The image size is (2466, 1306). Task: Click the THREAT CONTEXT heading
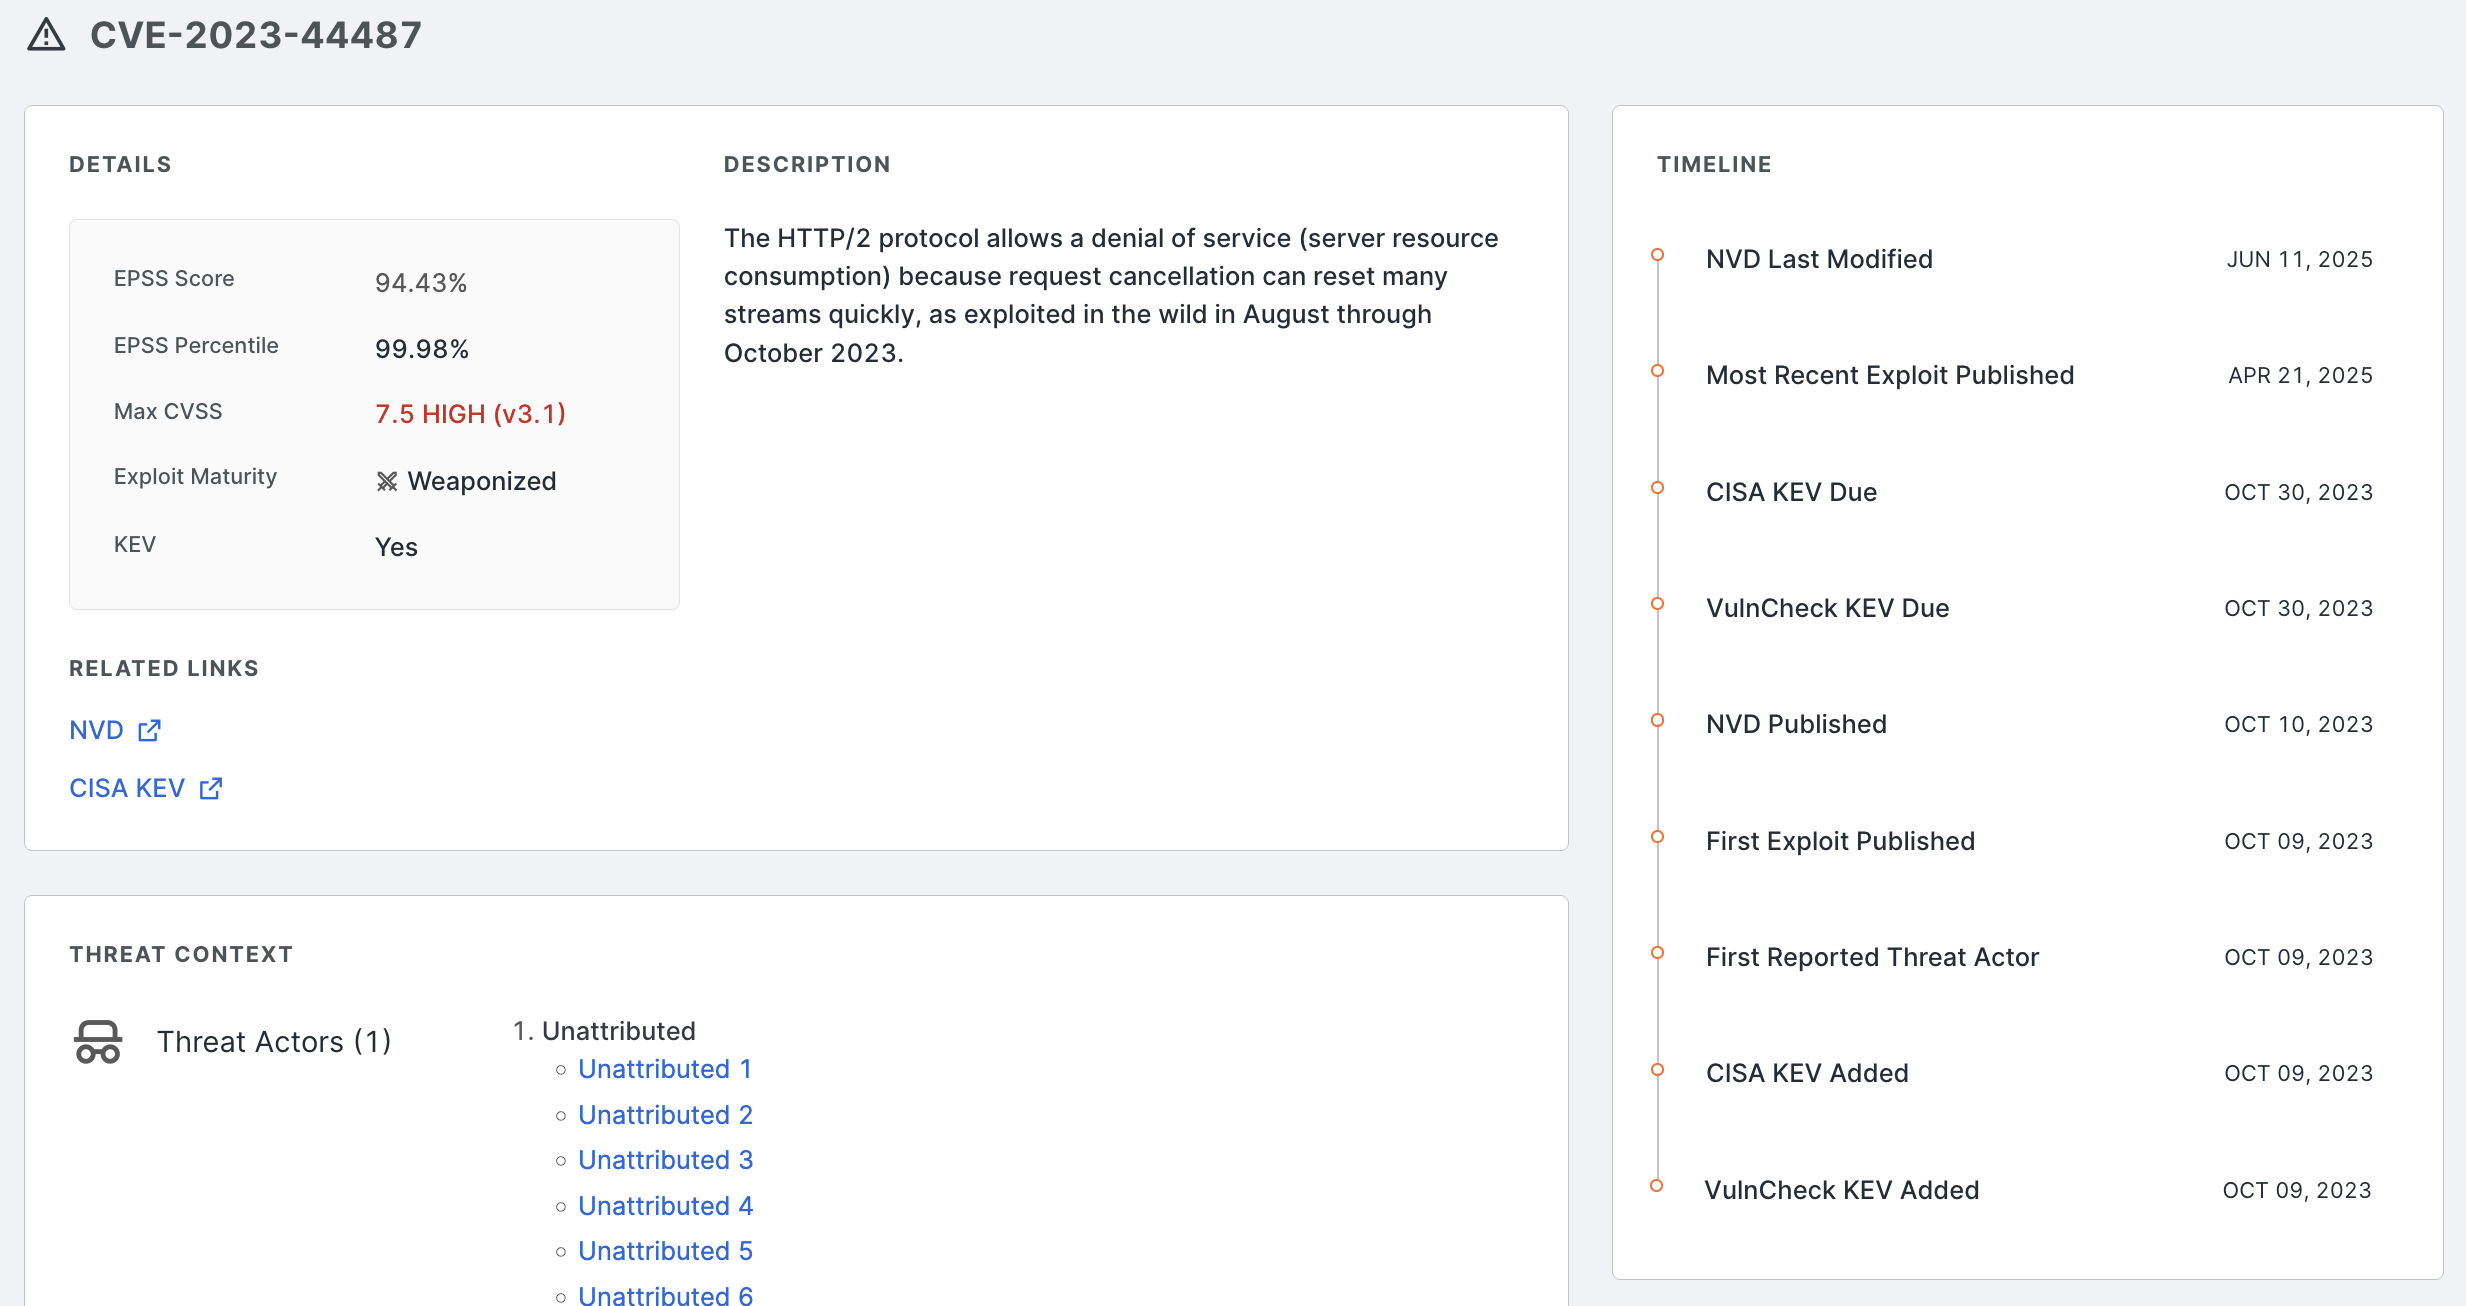pos(181,954)
